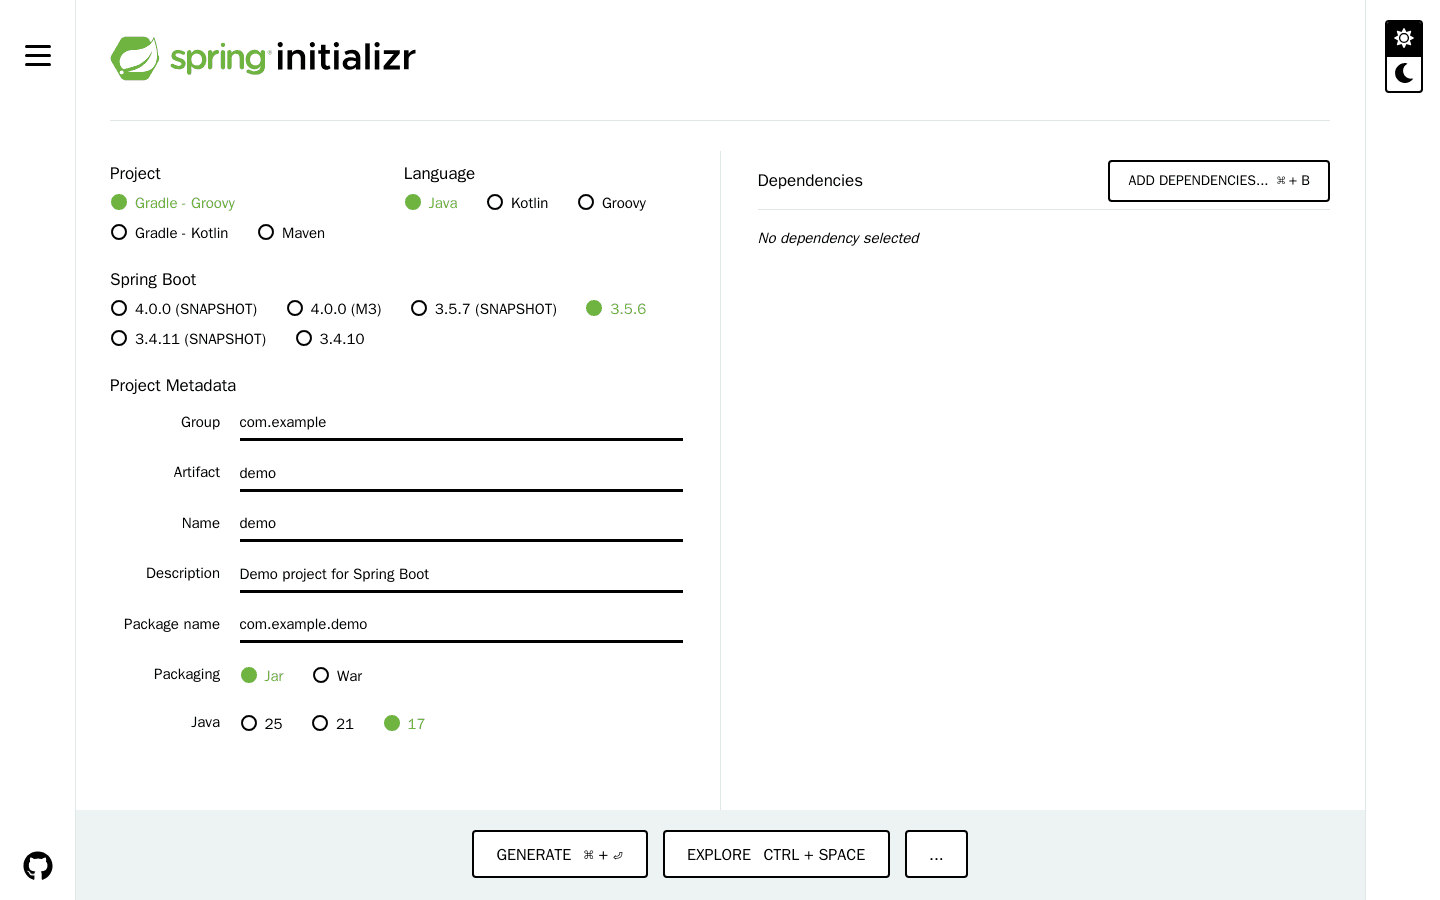Click the Artifact text field
The image size is (1440, 900).
click(x=460, y=472)
